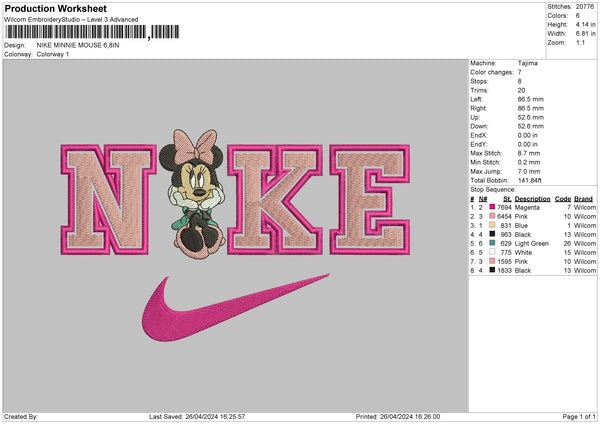This screenshot has width=600, height=424.
Task: Click the 'N#' column header
Action: pyautogui.click(x=483, y=199)
